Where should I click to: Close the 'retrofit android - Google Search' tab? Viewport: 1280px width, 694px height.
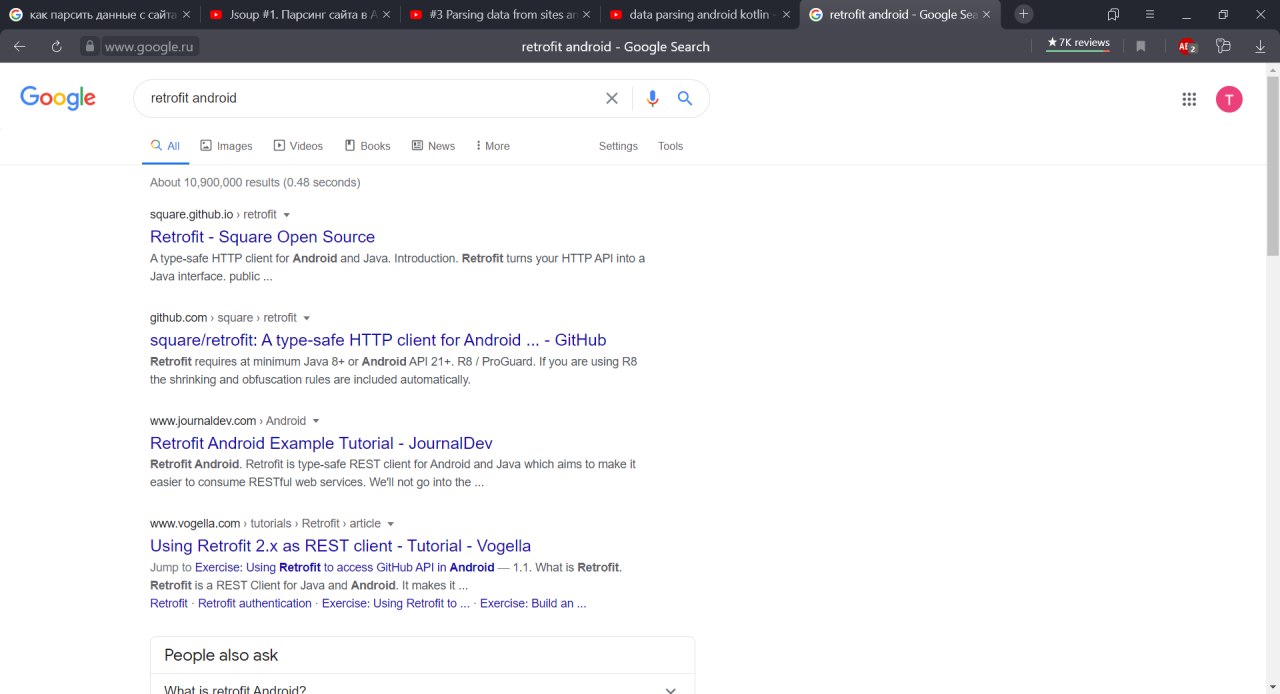pyautogui.click(x=986, y=14)
